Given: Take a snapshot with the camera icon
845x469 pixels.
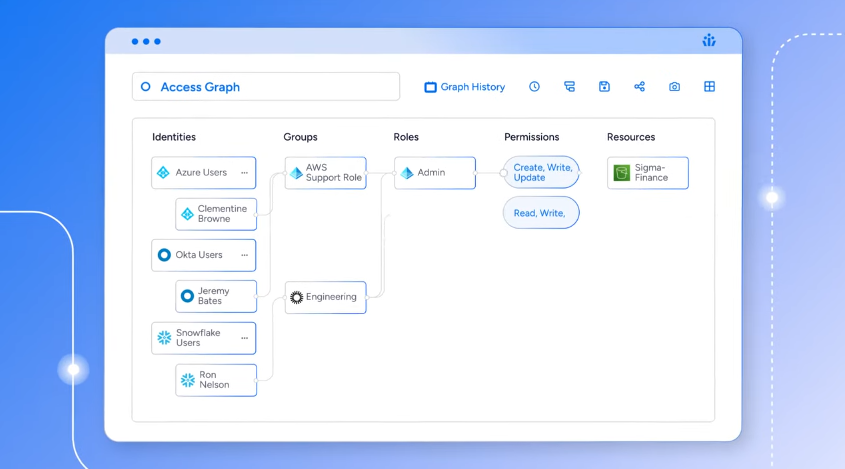Looking at the screenshot, I should click(x=674, y=87).
